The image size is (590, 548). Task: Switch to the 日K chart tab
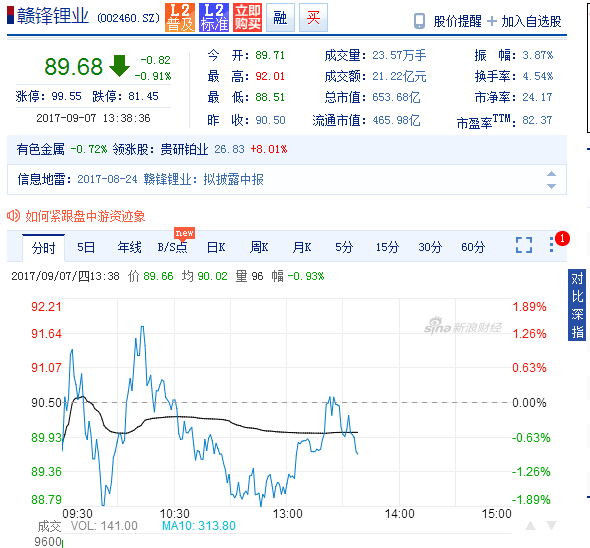click(216, 247)
